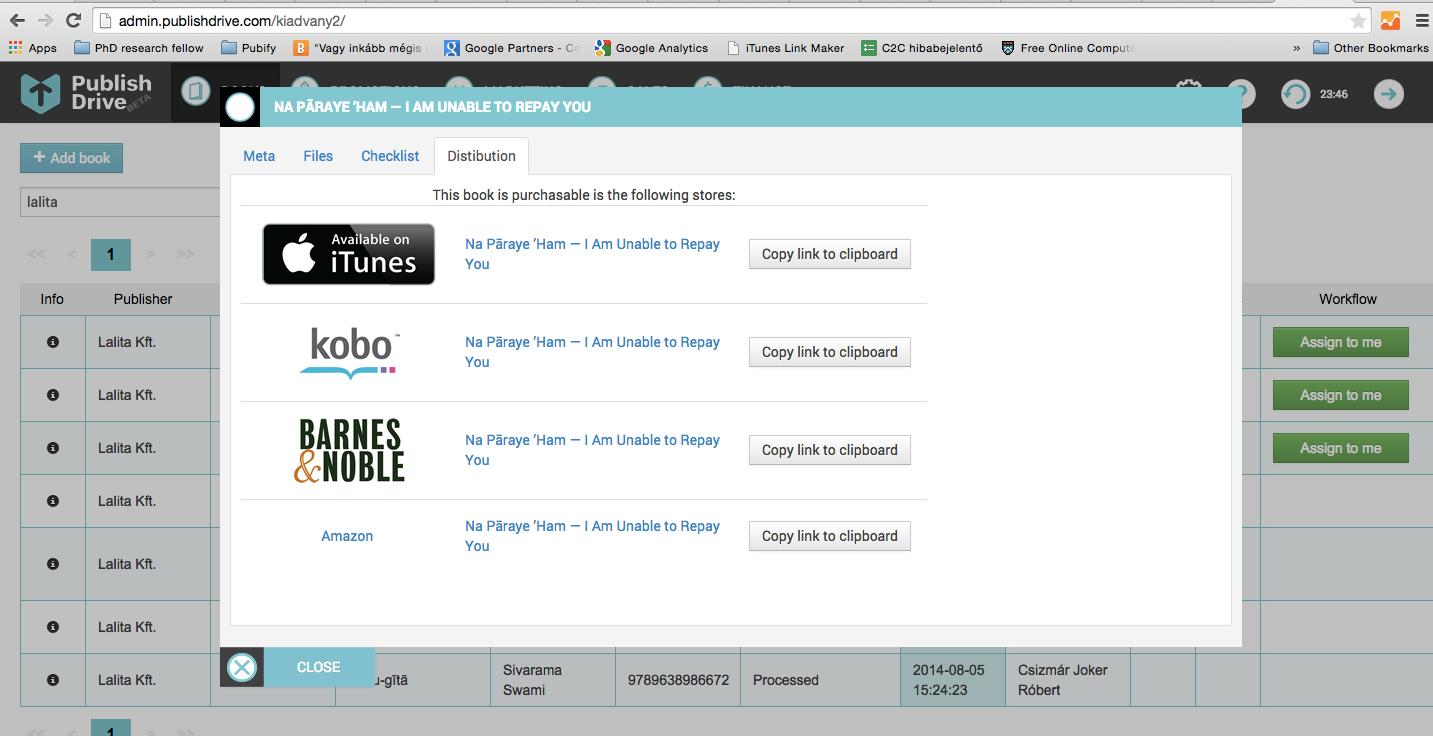Viewport: 1433px width, 736px height.
Task: Click the orange chart extension icon
Action: 1390,20
